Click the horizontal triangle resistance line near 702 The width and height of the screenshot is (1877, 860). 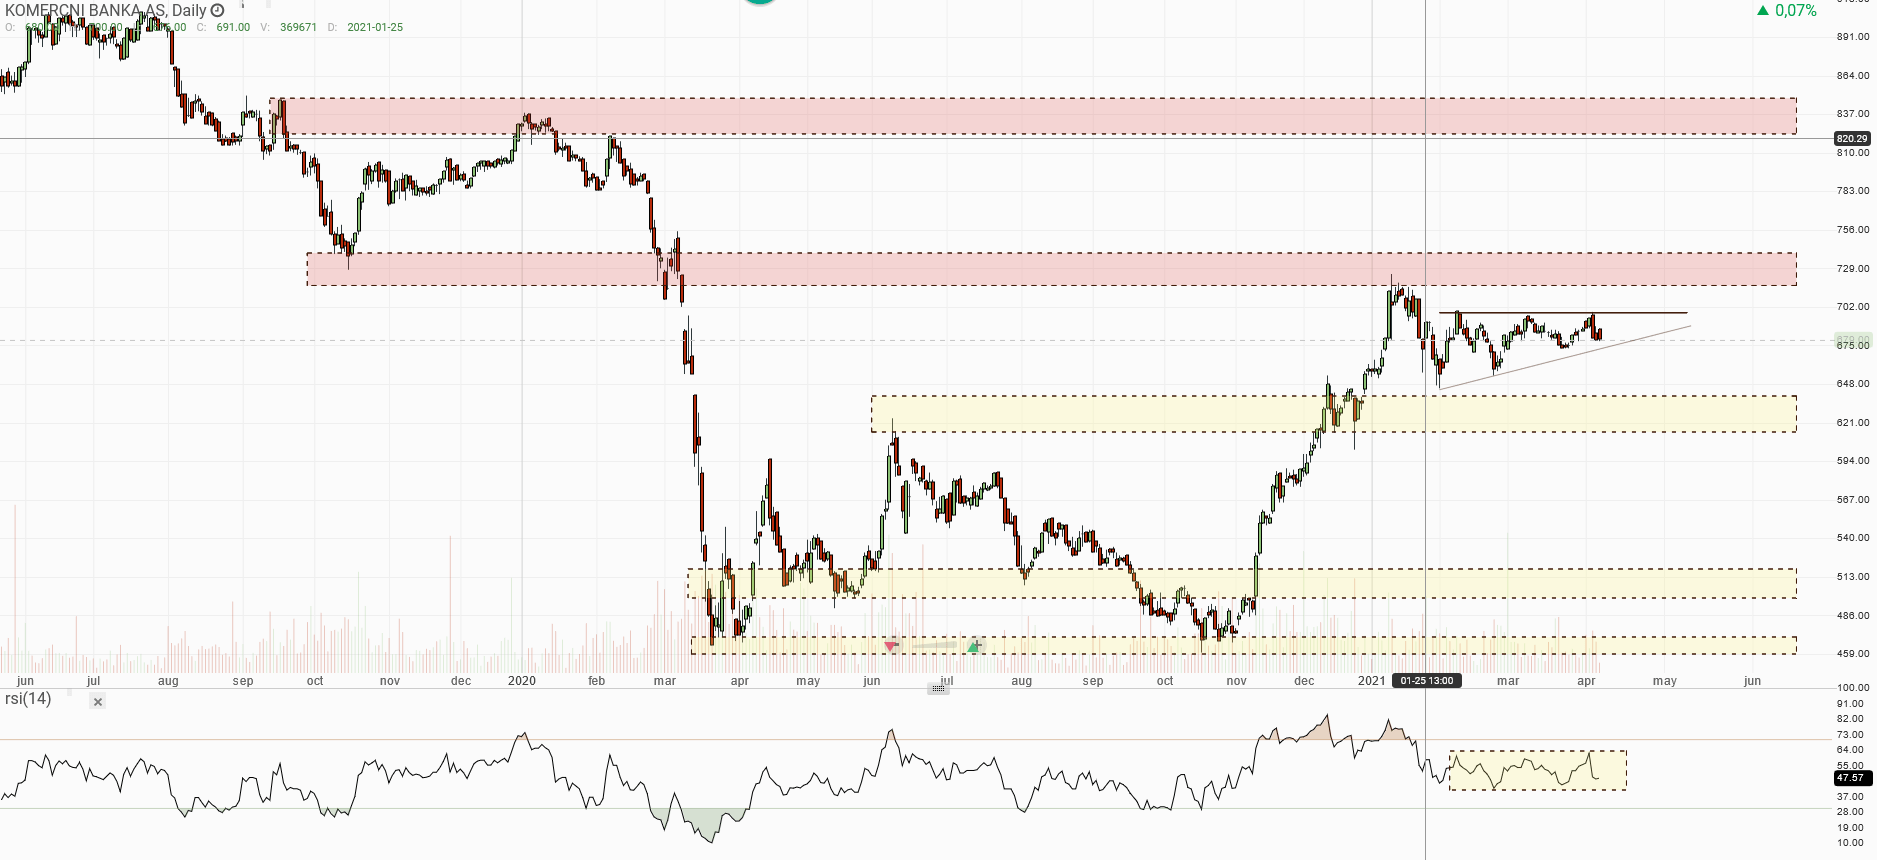coord(1650,313)
